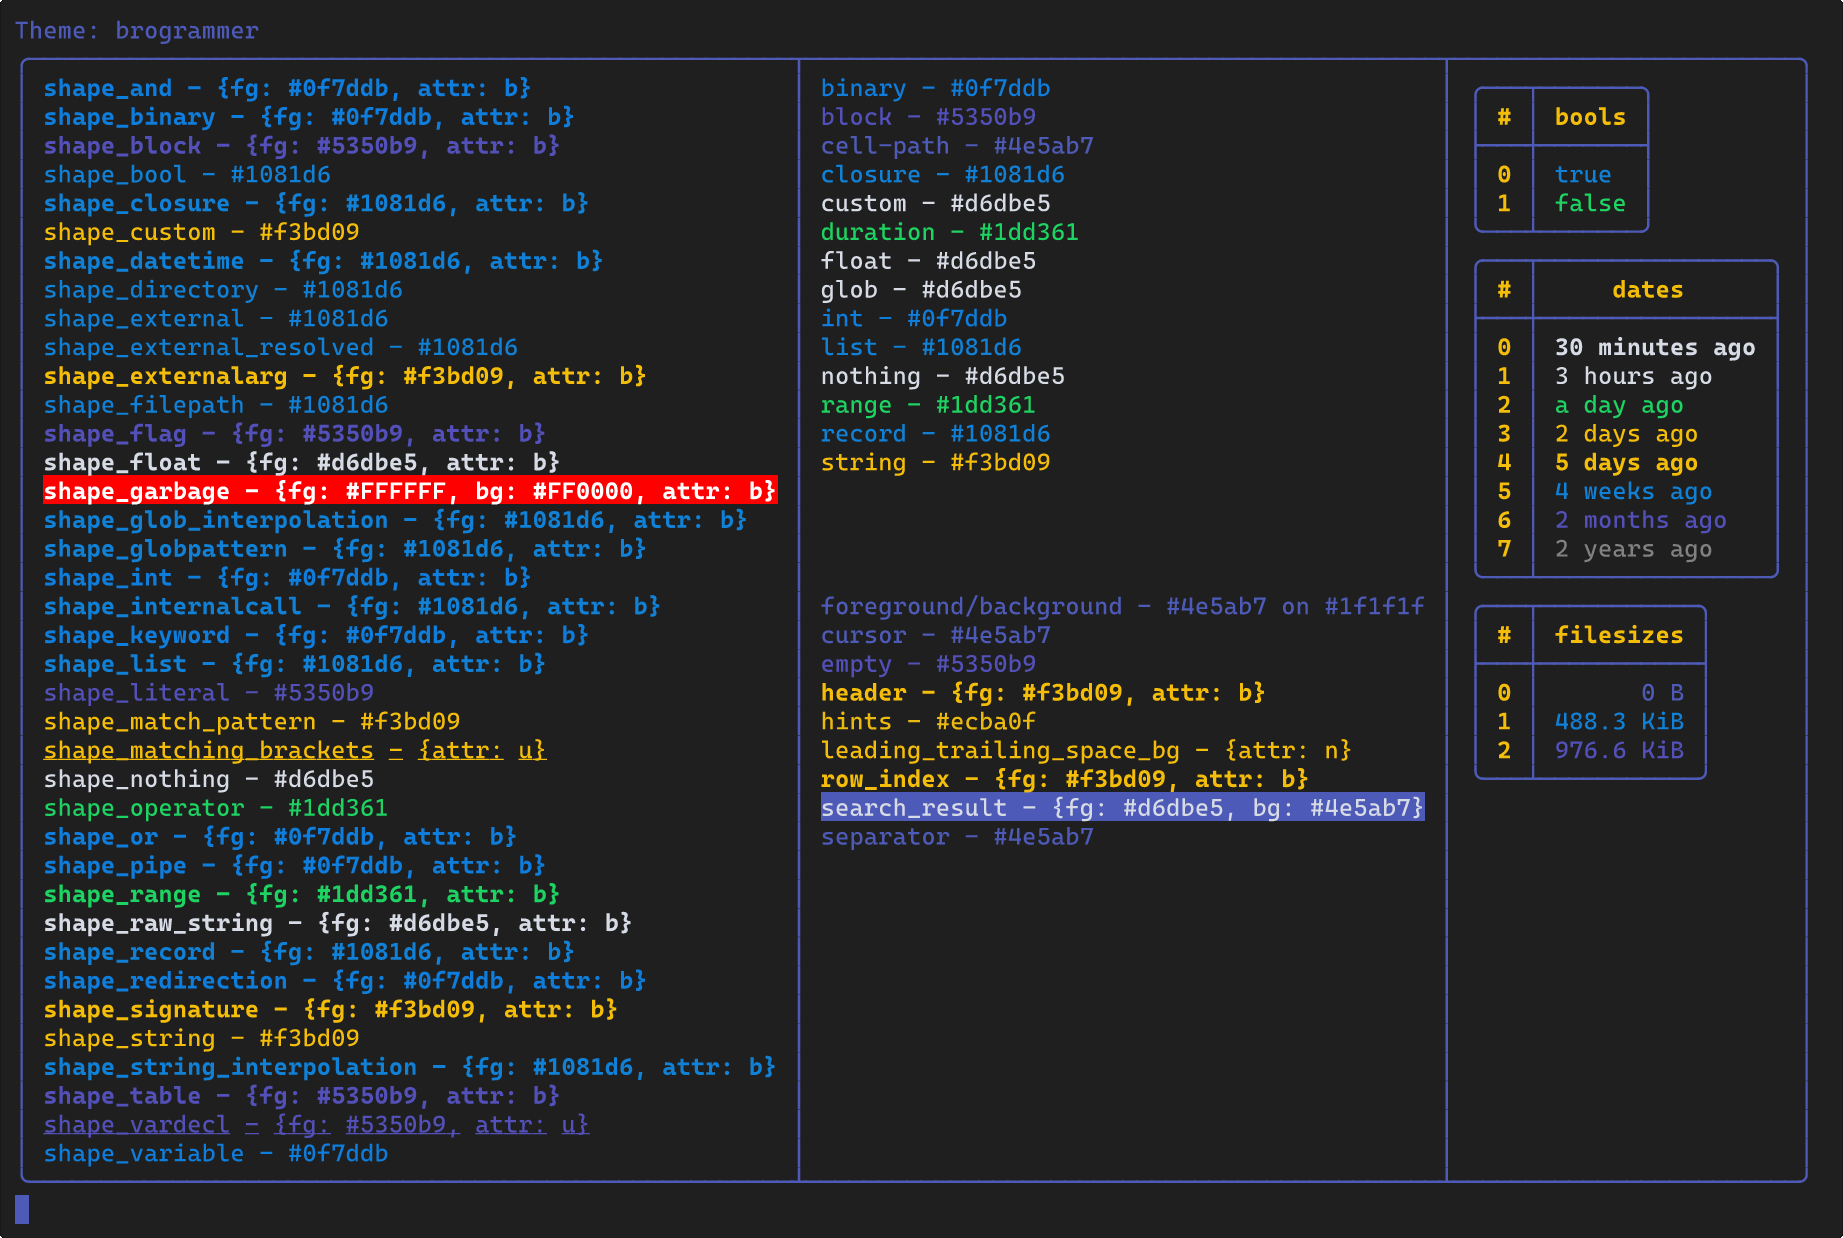Viewport: 1843px width, 1238px height.
Task: Click leading_trailing_space_bg line
Action: click(x=1086, y=751)
